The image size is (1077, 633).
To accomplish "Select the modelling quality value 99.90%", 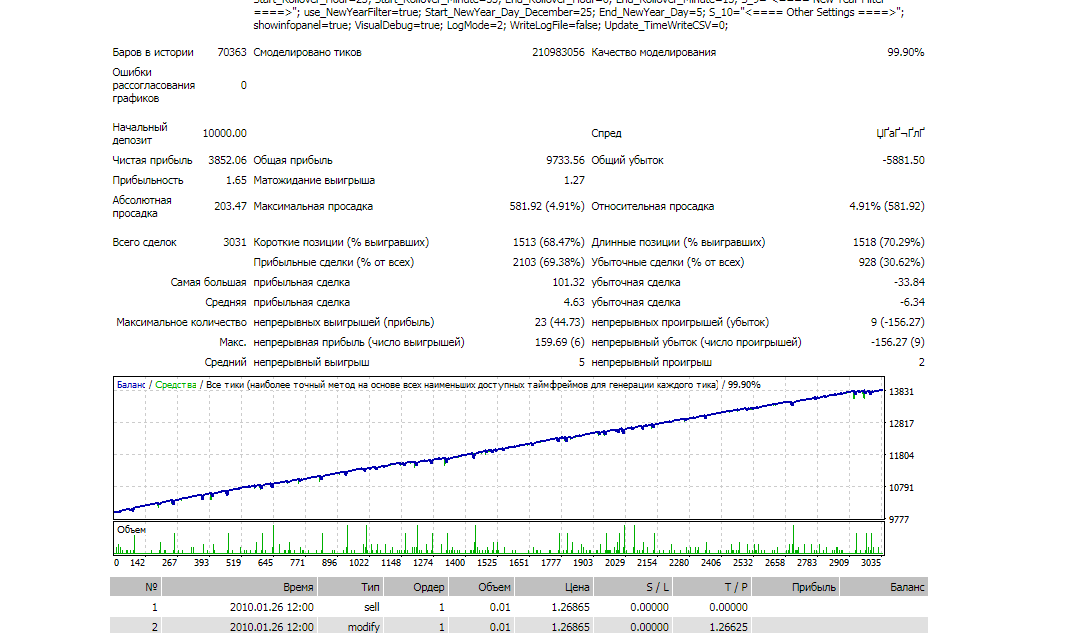I will coord(905,52).
